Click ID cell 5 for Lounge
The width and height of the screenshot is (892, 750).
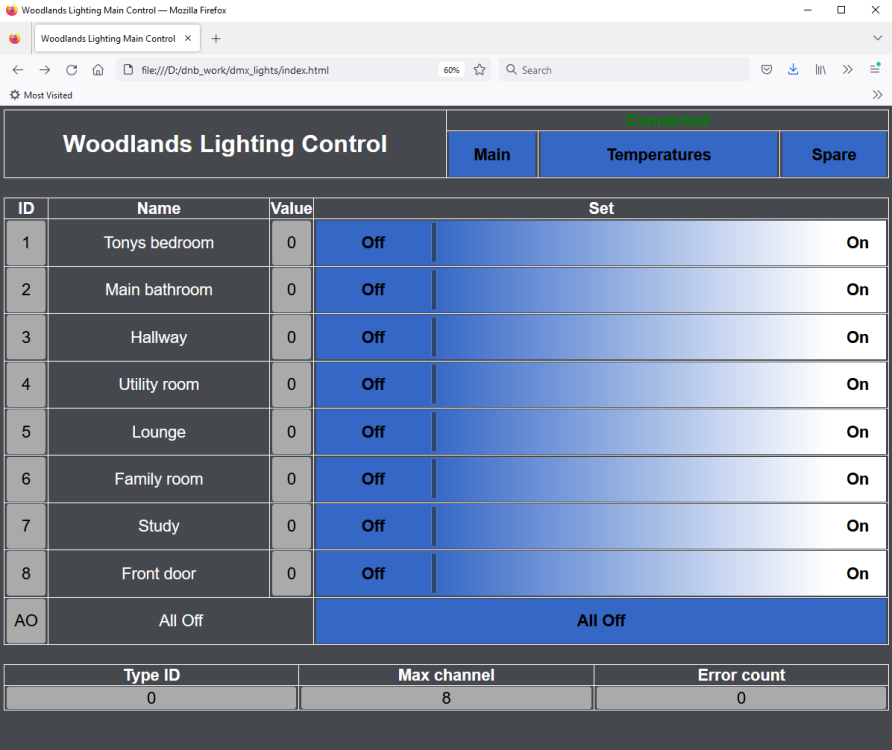point(26,432)
